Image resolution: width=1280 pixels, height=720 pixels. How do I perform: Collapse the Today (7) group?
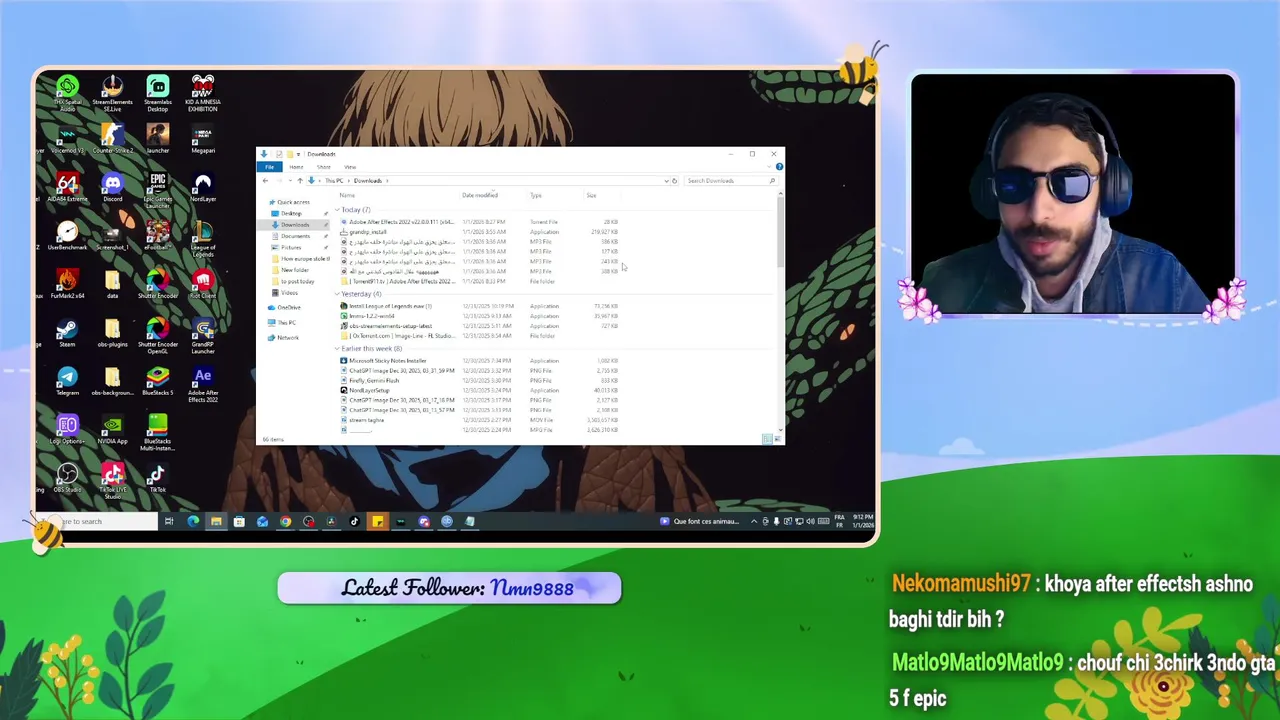[337, 210]
